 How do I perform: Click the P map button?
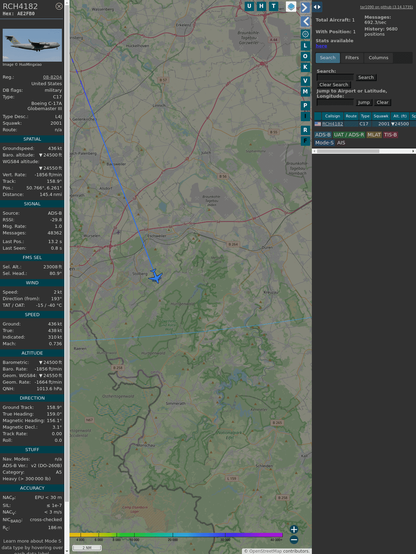(305, 105)
